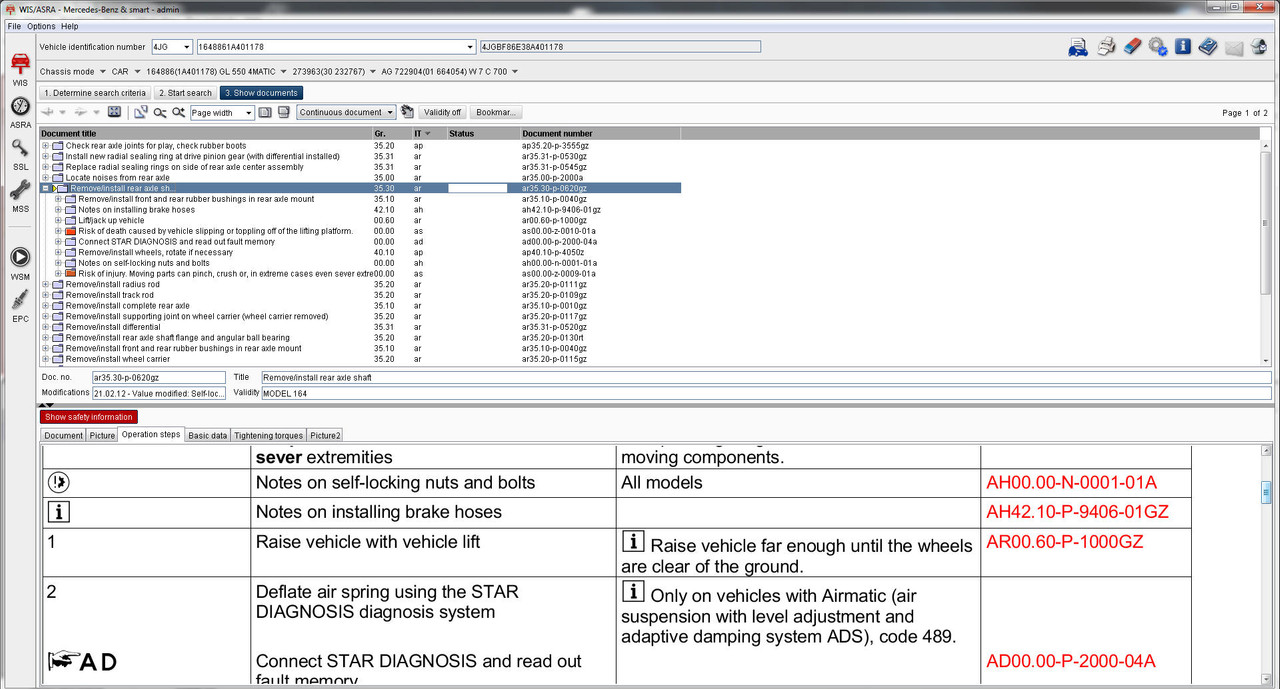
Task: Click the eraser icon to clear data
Action: [1132, 46]
